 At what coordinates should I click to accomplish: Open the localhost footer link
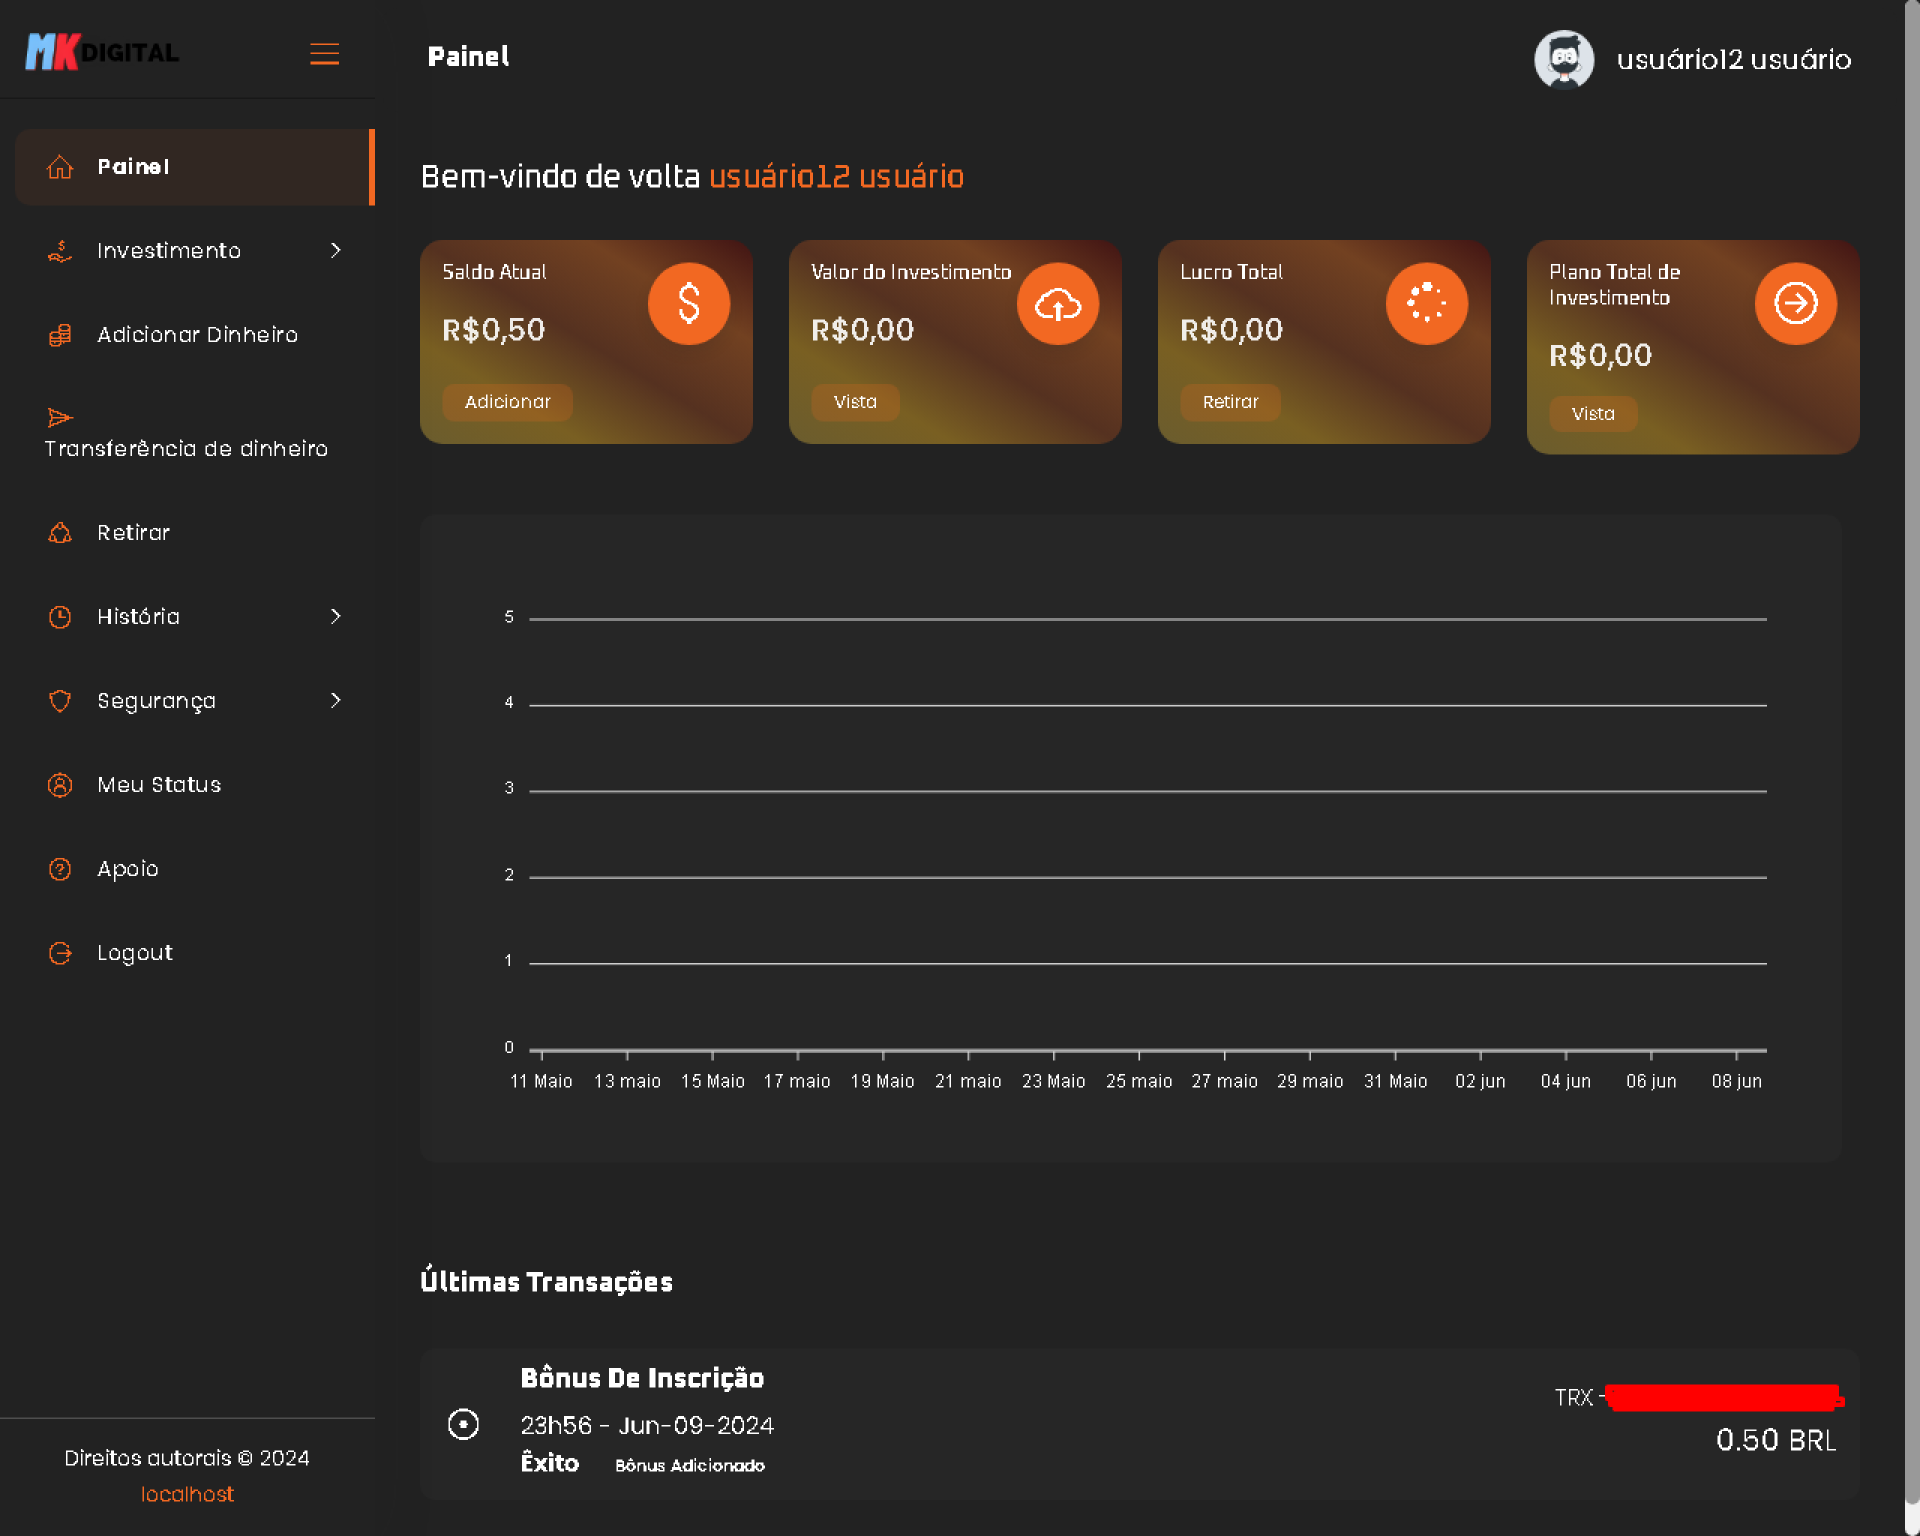pos(187,1494)
